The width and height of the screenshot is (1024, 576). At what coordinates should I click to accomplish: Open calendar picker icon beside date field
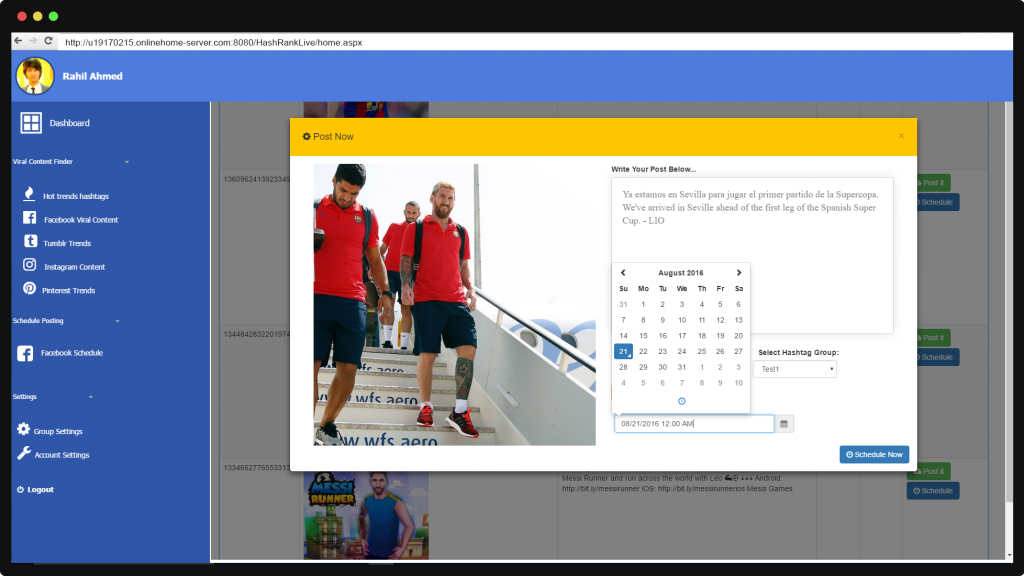point(785,424)
